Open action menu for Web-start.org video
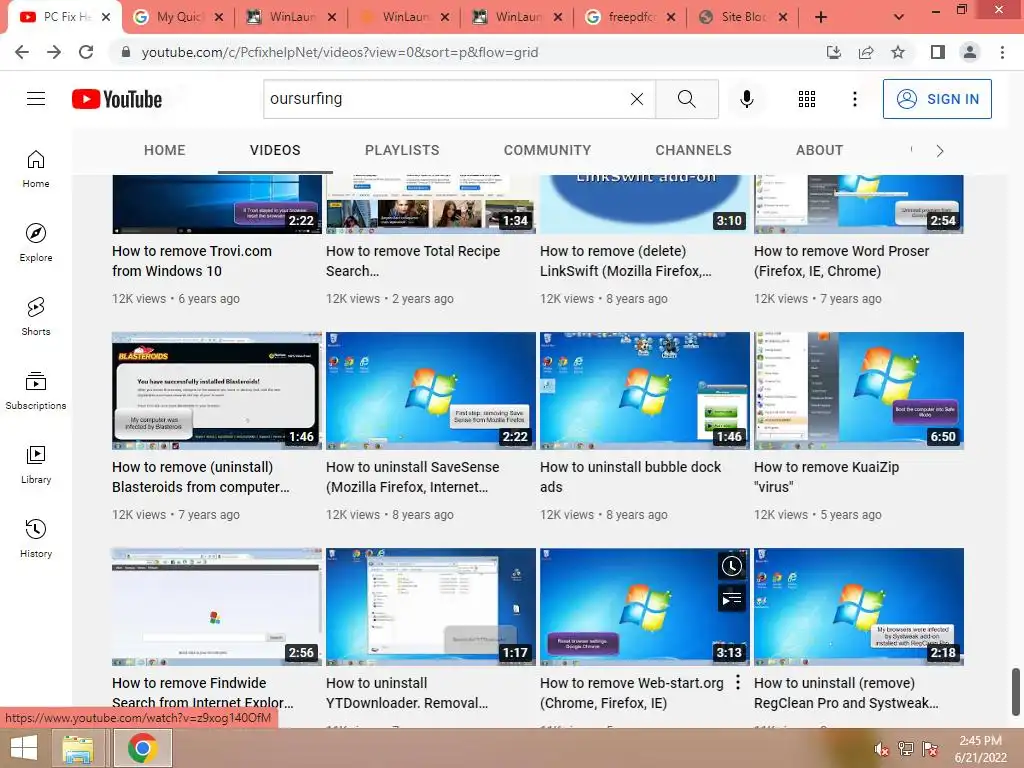 (737, 682)
